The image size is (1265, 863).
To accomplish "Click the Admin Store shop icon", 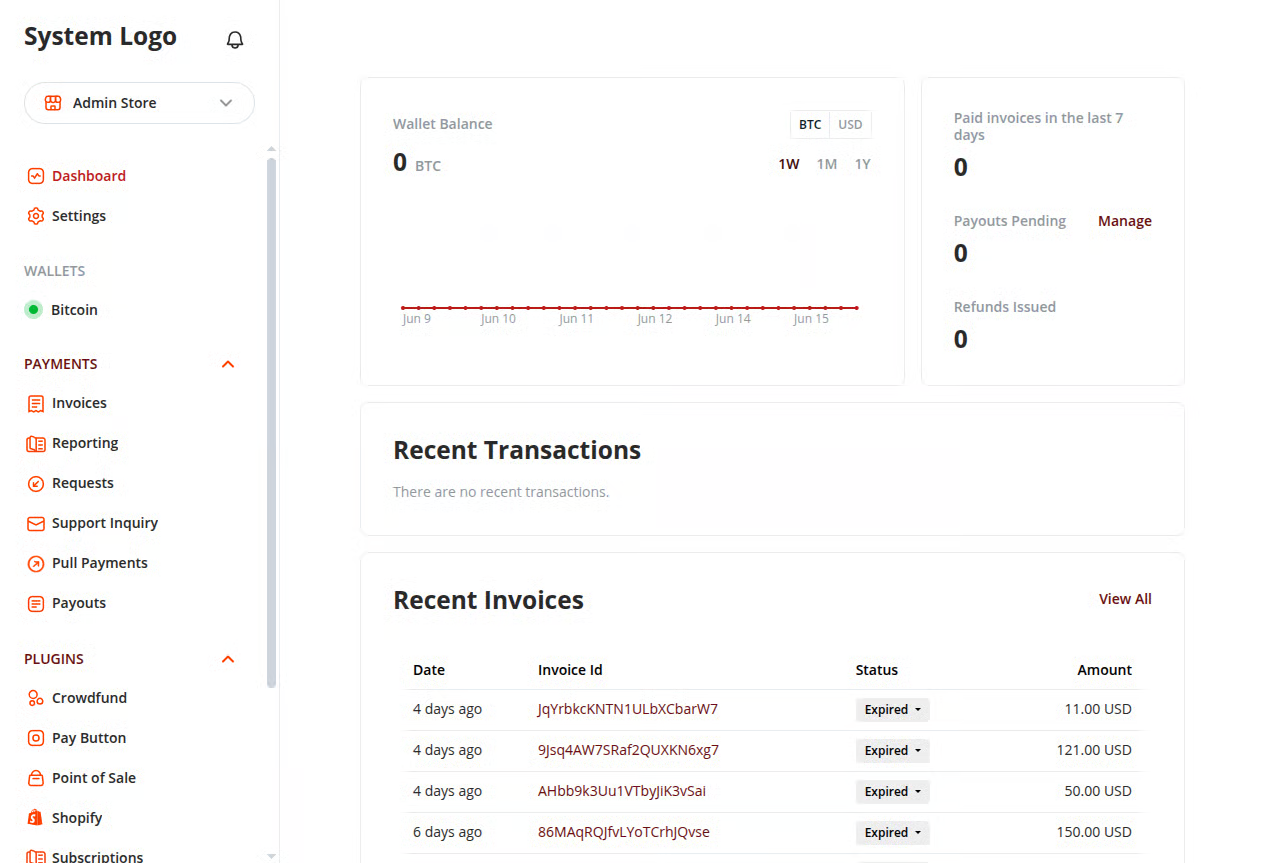I will click(x=53, y=103).
